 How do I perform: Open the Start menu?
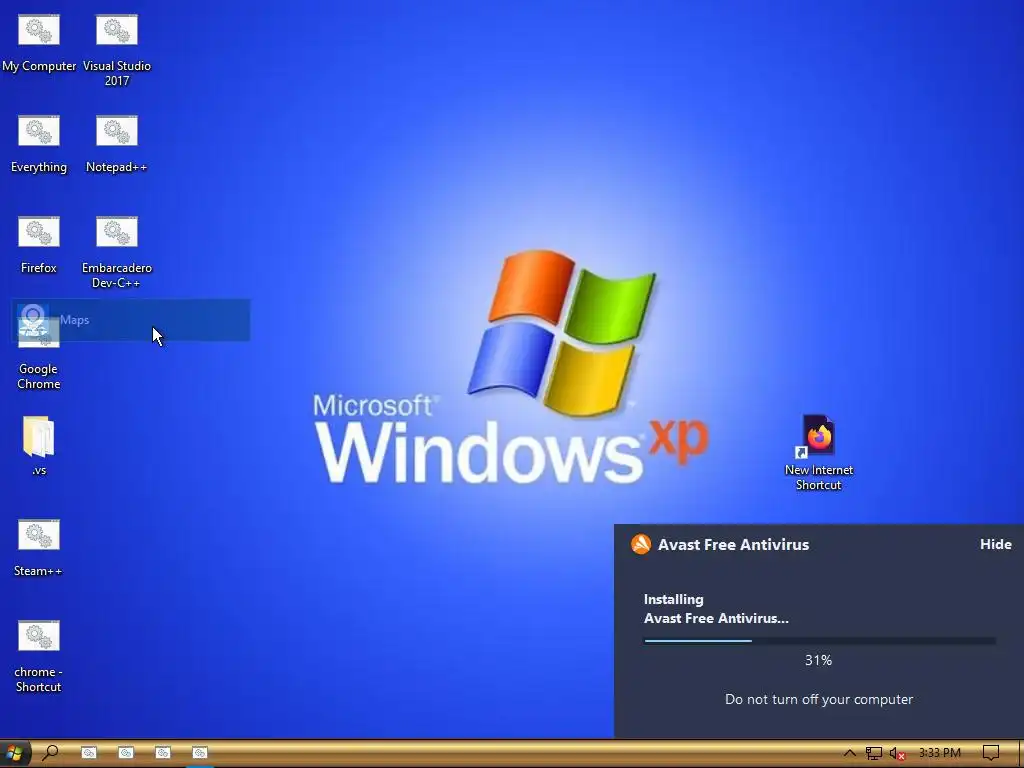click(14, 753)
